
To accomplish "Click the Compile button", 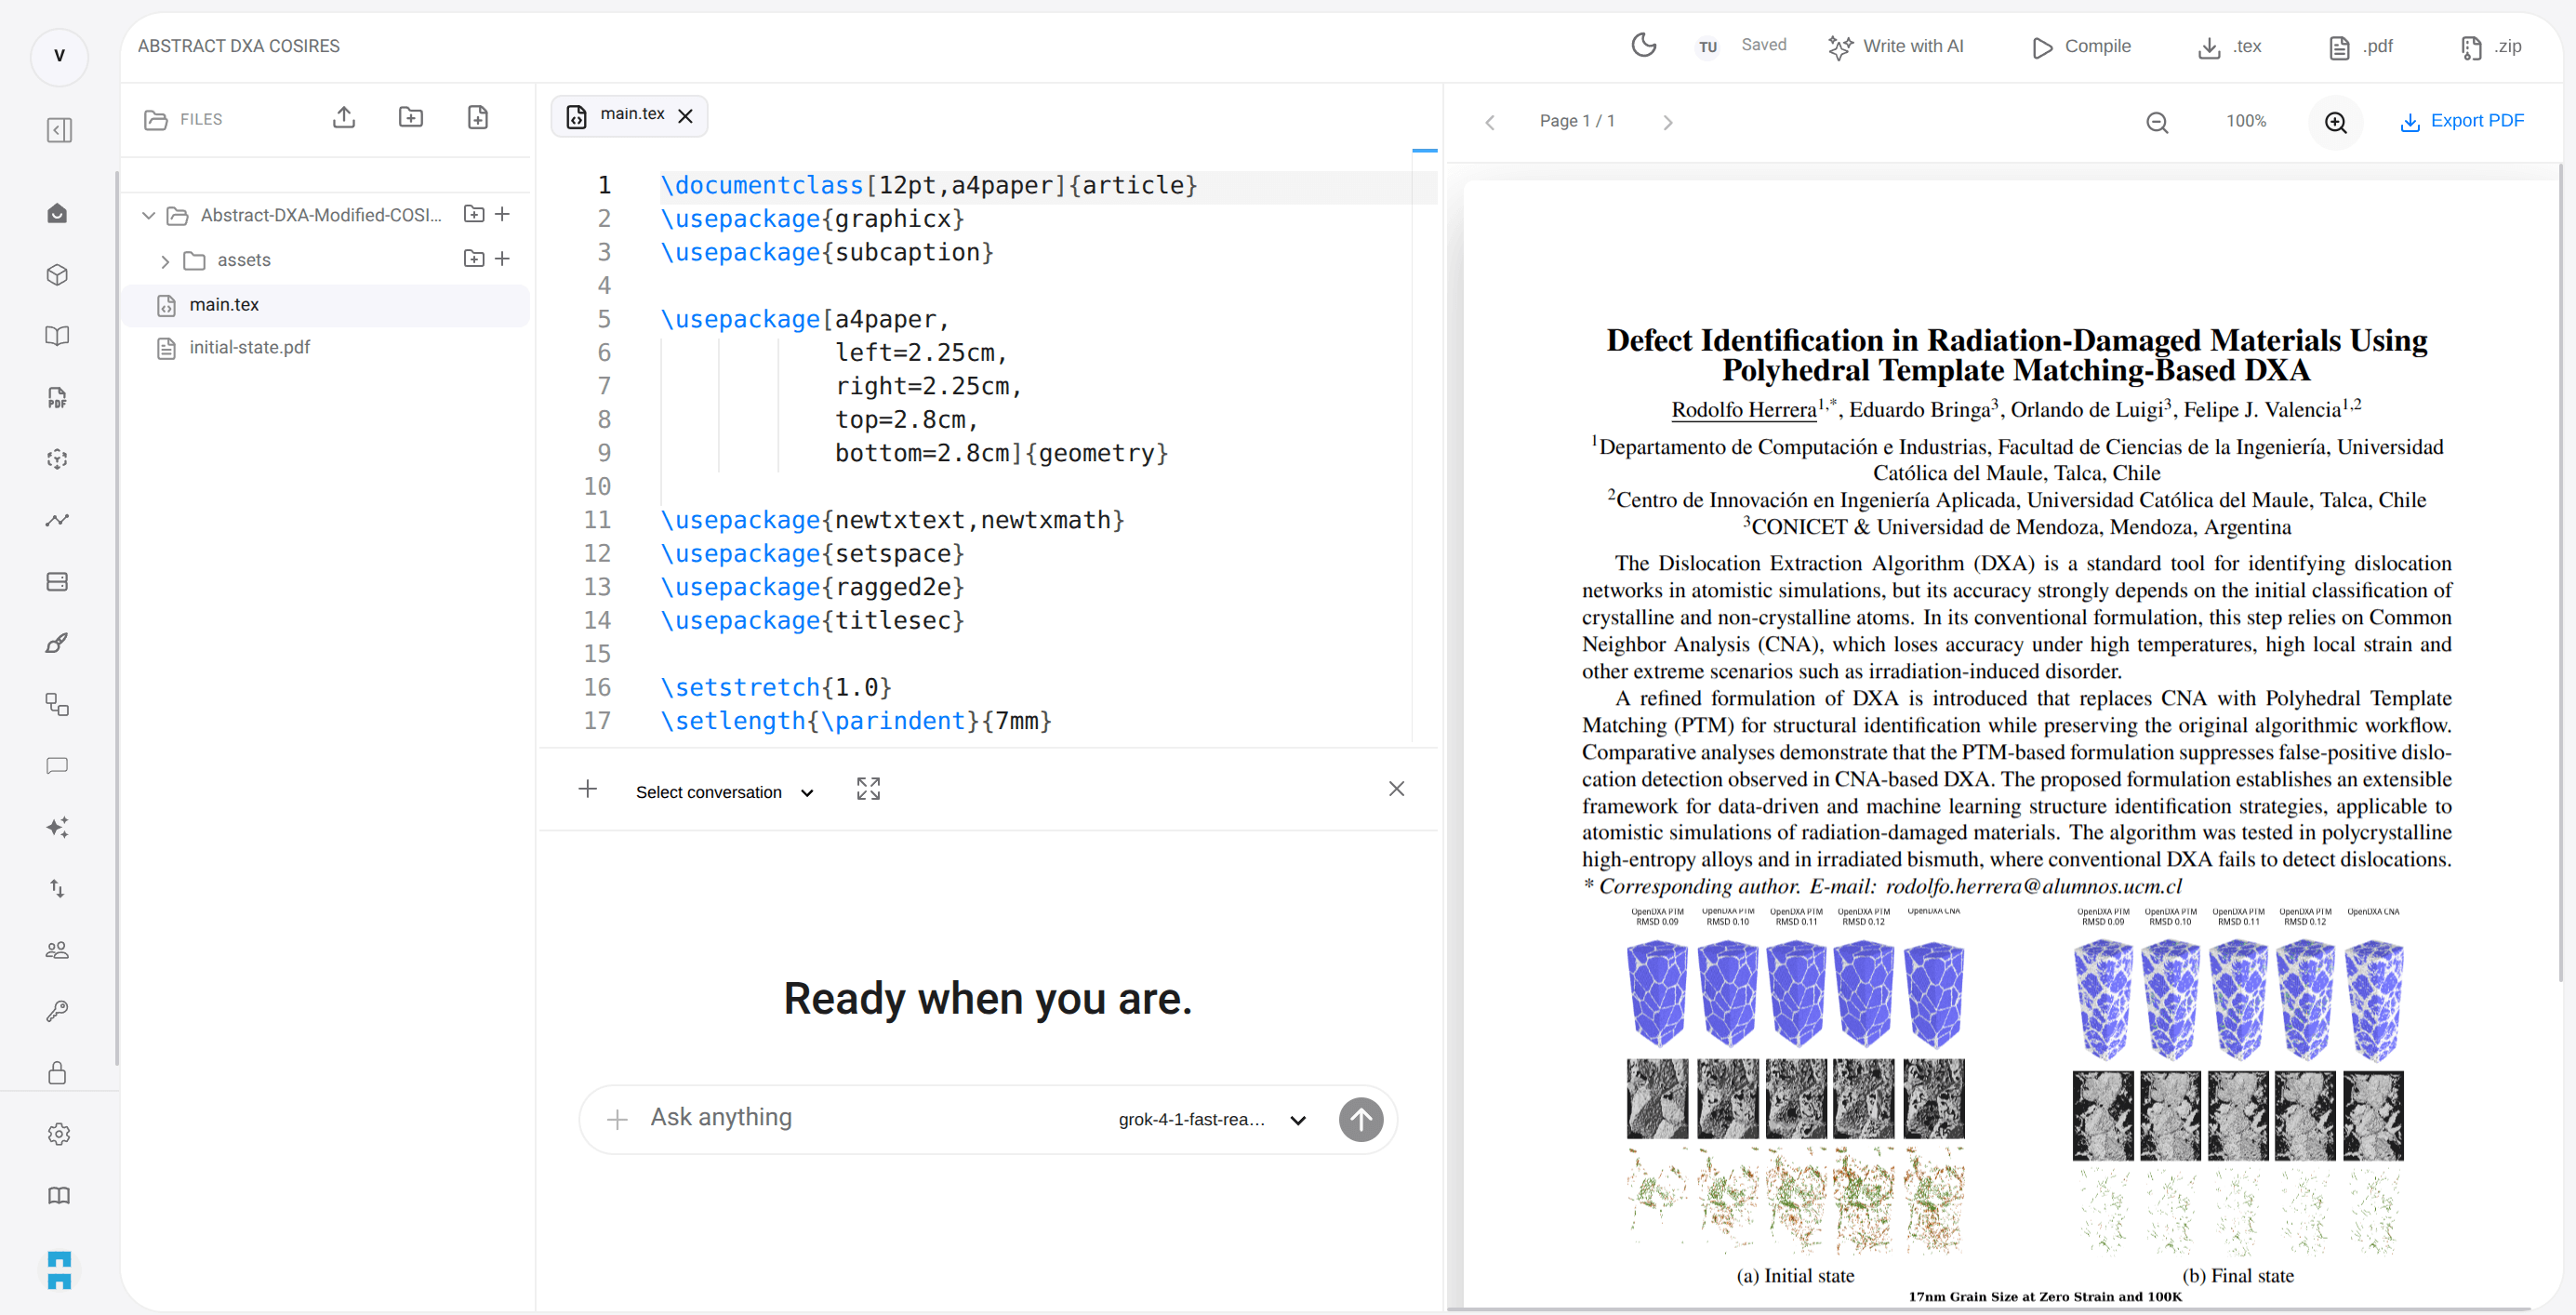I will tap(2082, 46).
